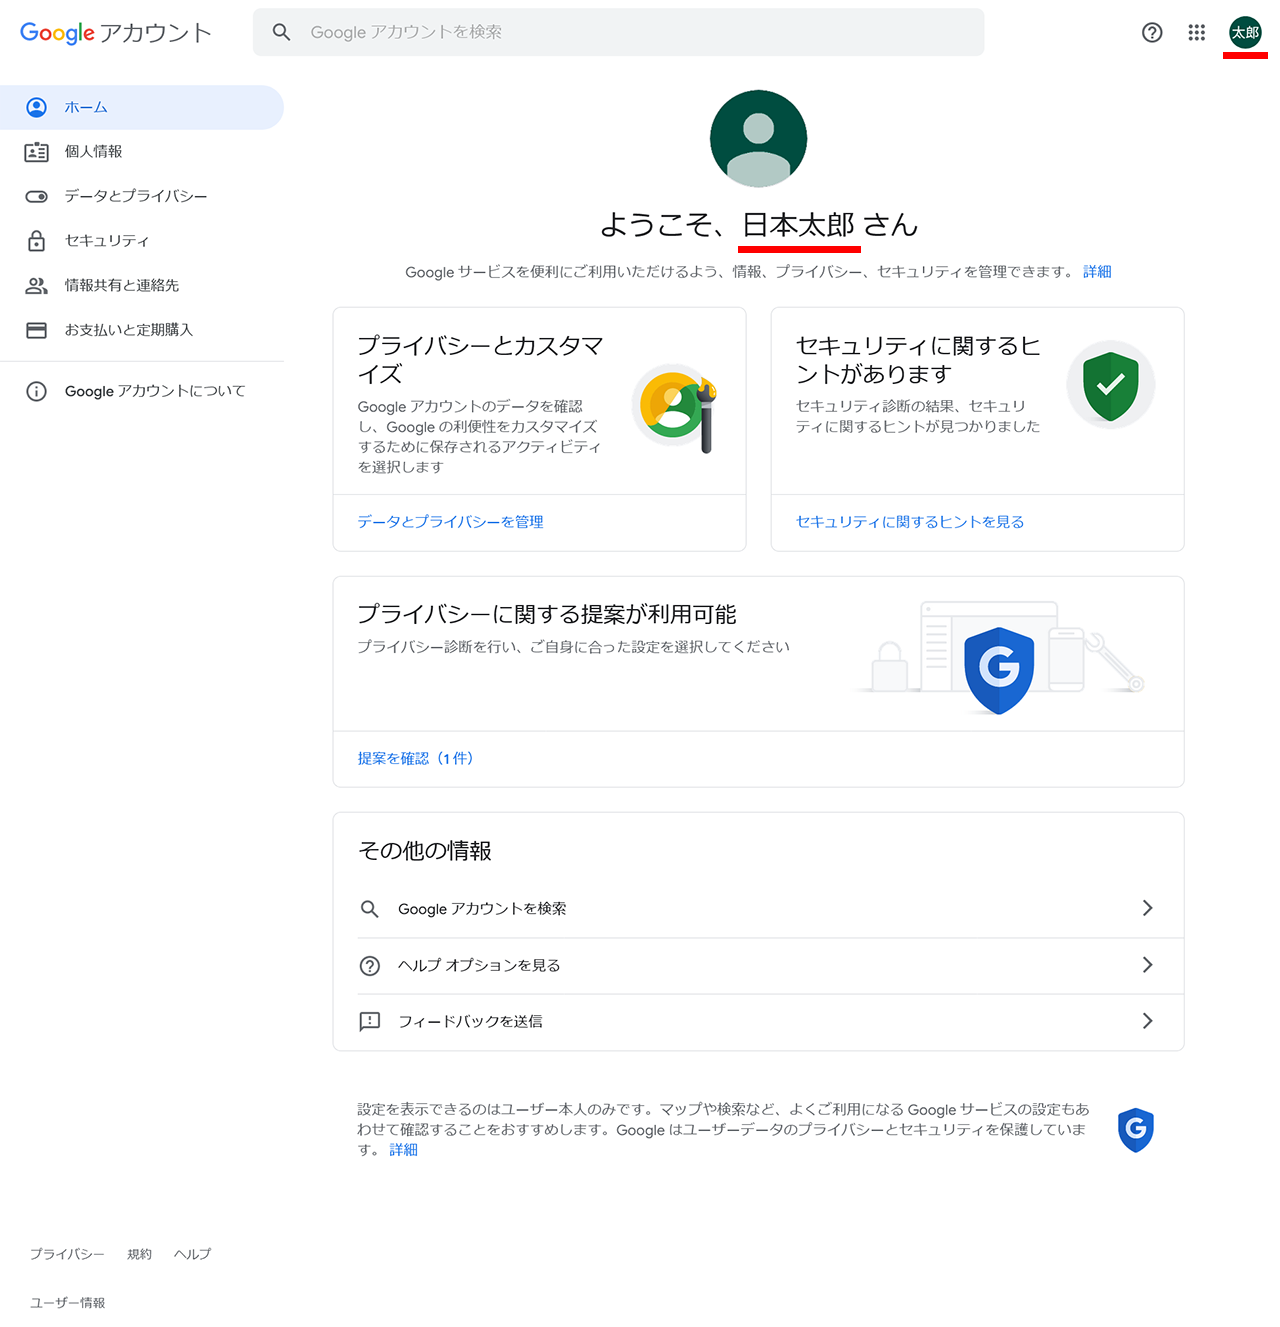Image resolution: width=1280 pixels, height=1327 pixels.
Task: Open お支払いと定期購入 in the sidebar
Action: click(142, 330)
